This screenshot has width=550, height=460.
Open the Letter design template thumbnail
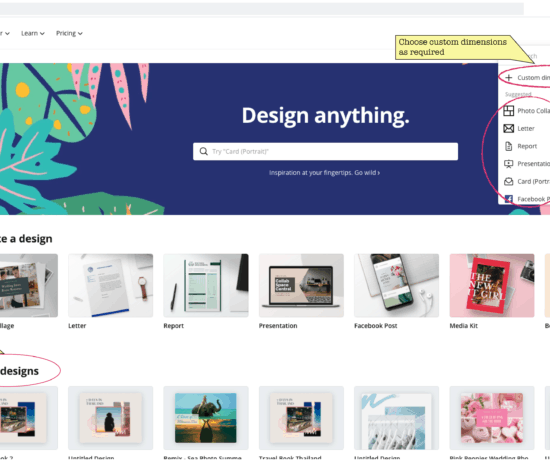tap(110, 286)
